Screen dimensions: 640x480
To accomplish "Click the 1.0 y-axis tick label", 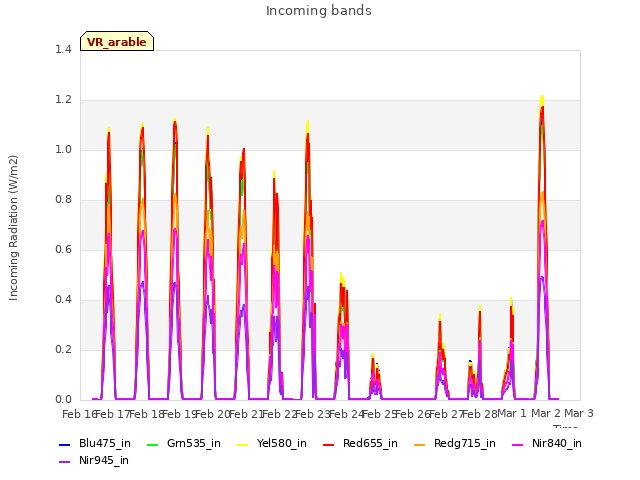I will coord(63,150).
